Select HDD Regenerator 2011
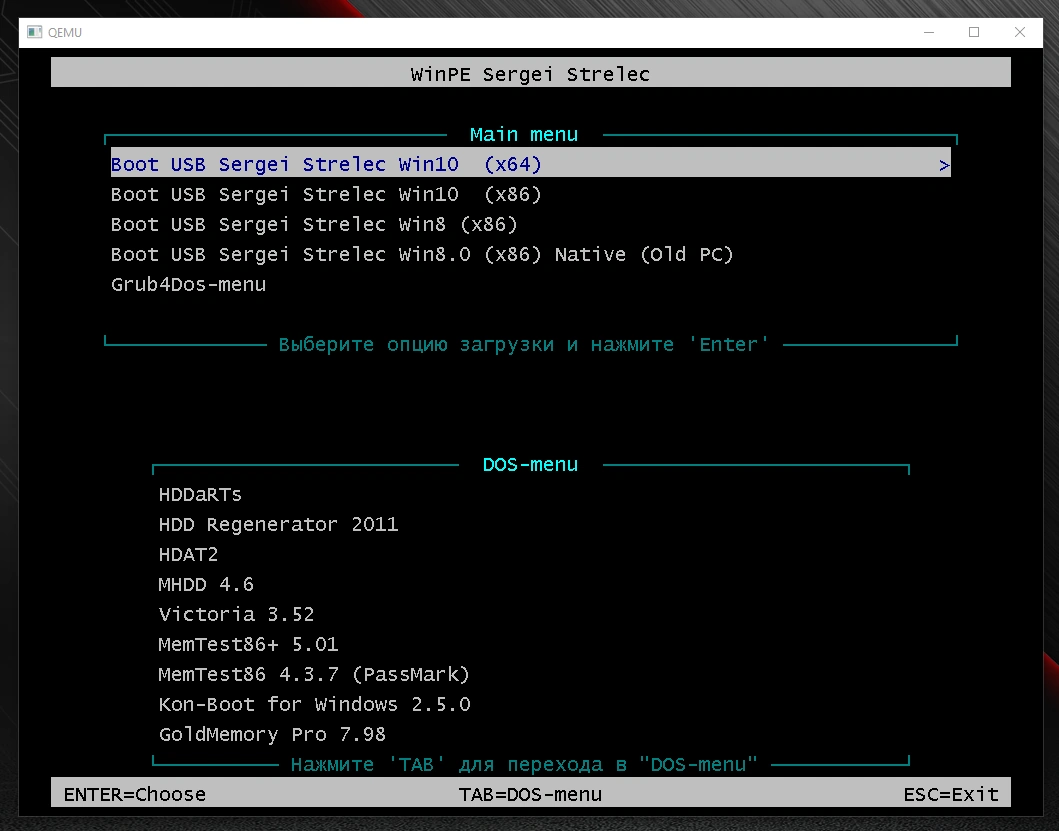Image resolution: width=1059 pixels, height=831 pixels. (x=278, y=524)
